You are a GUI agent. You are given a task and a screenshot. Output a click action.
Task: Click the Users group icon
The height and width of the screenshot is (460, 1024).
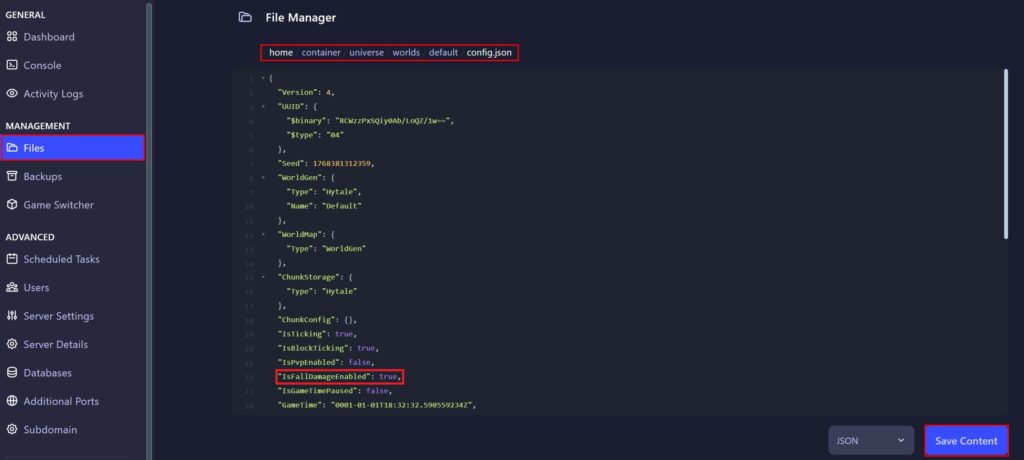tap(12, 288)
